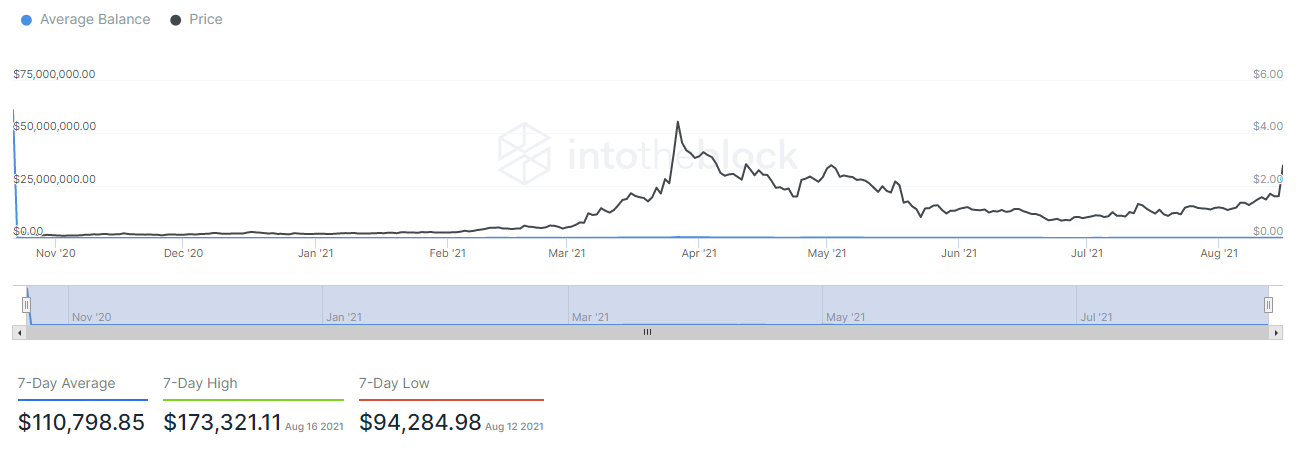Click the $110,798.85 average value
The height and width of the screenshot is (452, 1302).
click(82, 423)
